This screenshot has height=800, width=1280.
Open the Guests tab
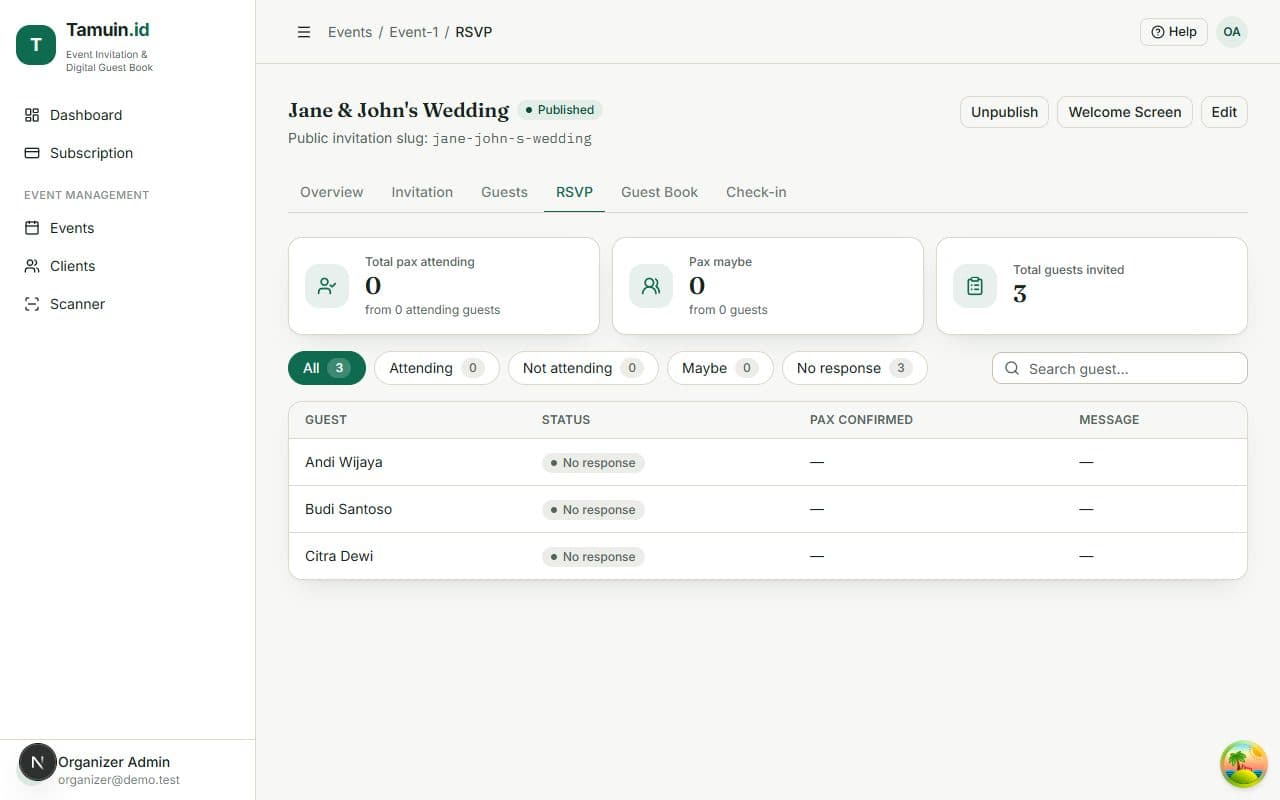[x=504, y=192]
